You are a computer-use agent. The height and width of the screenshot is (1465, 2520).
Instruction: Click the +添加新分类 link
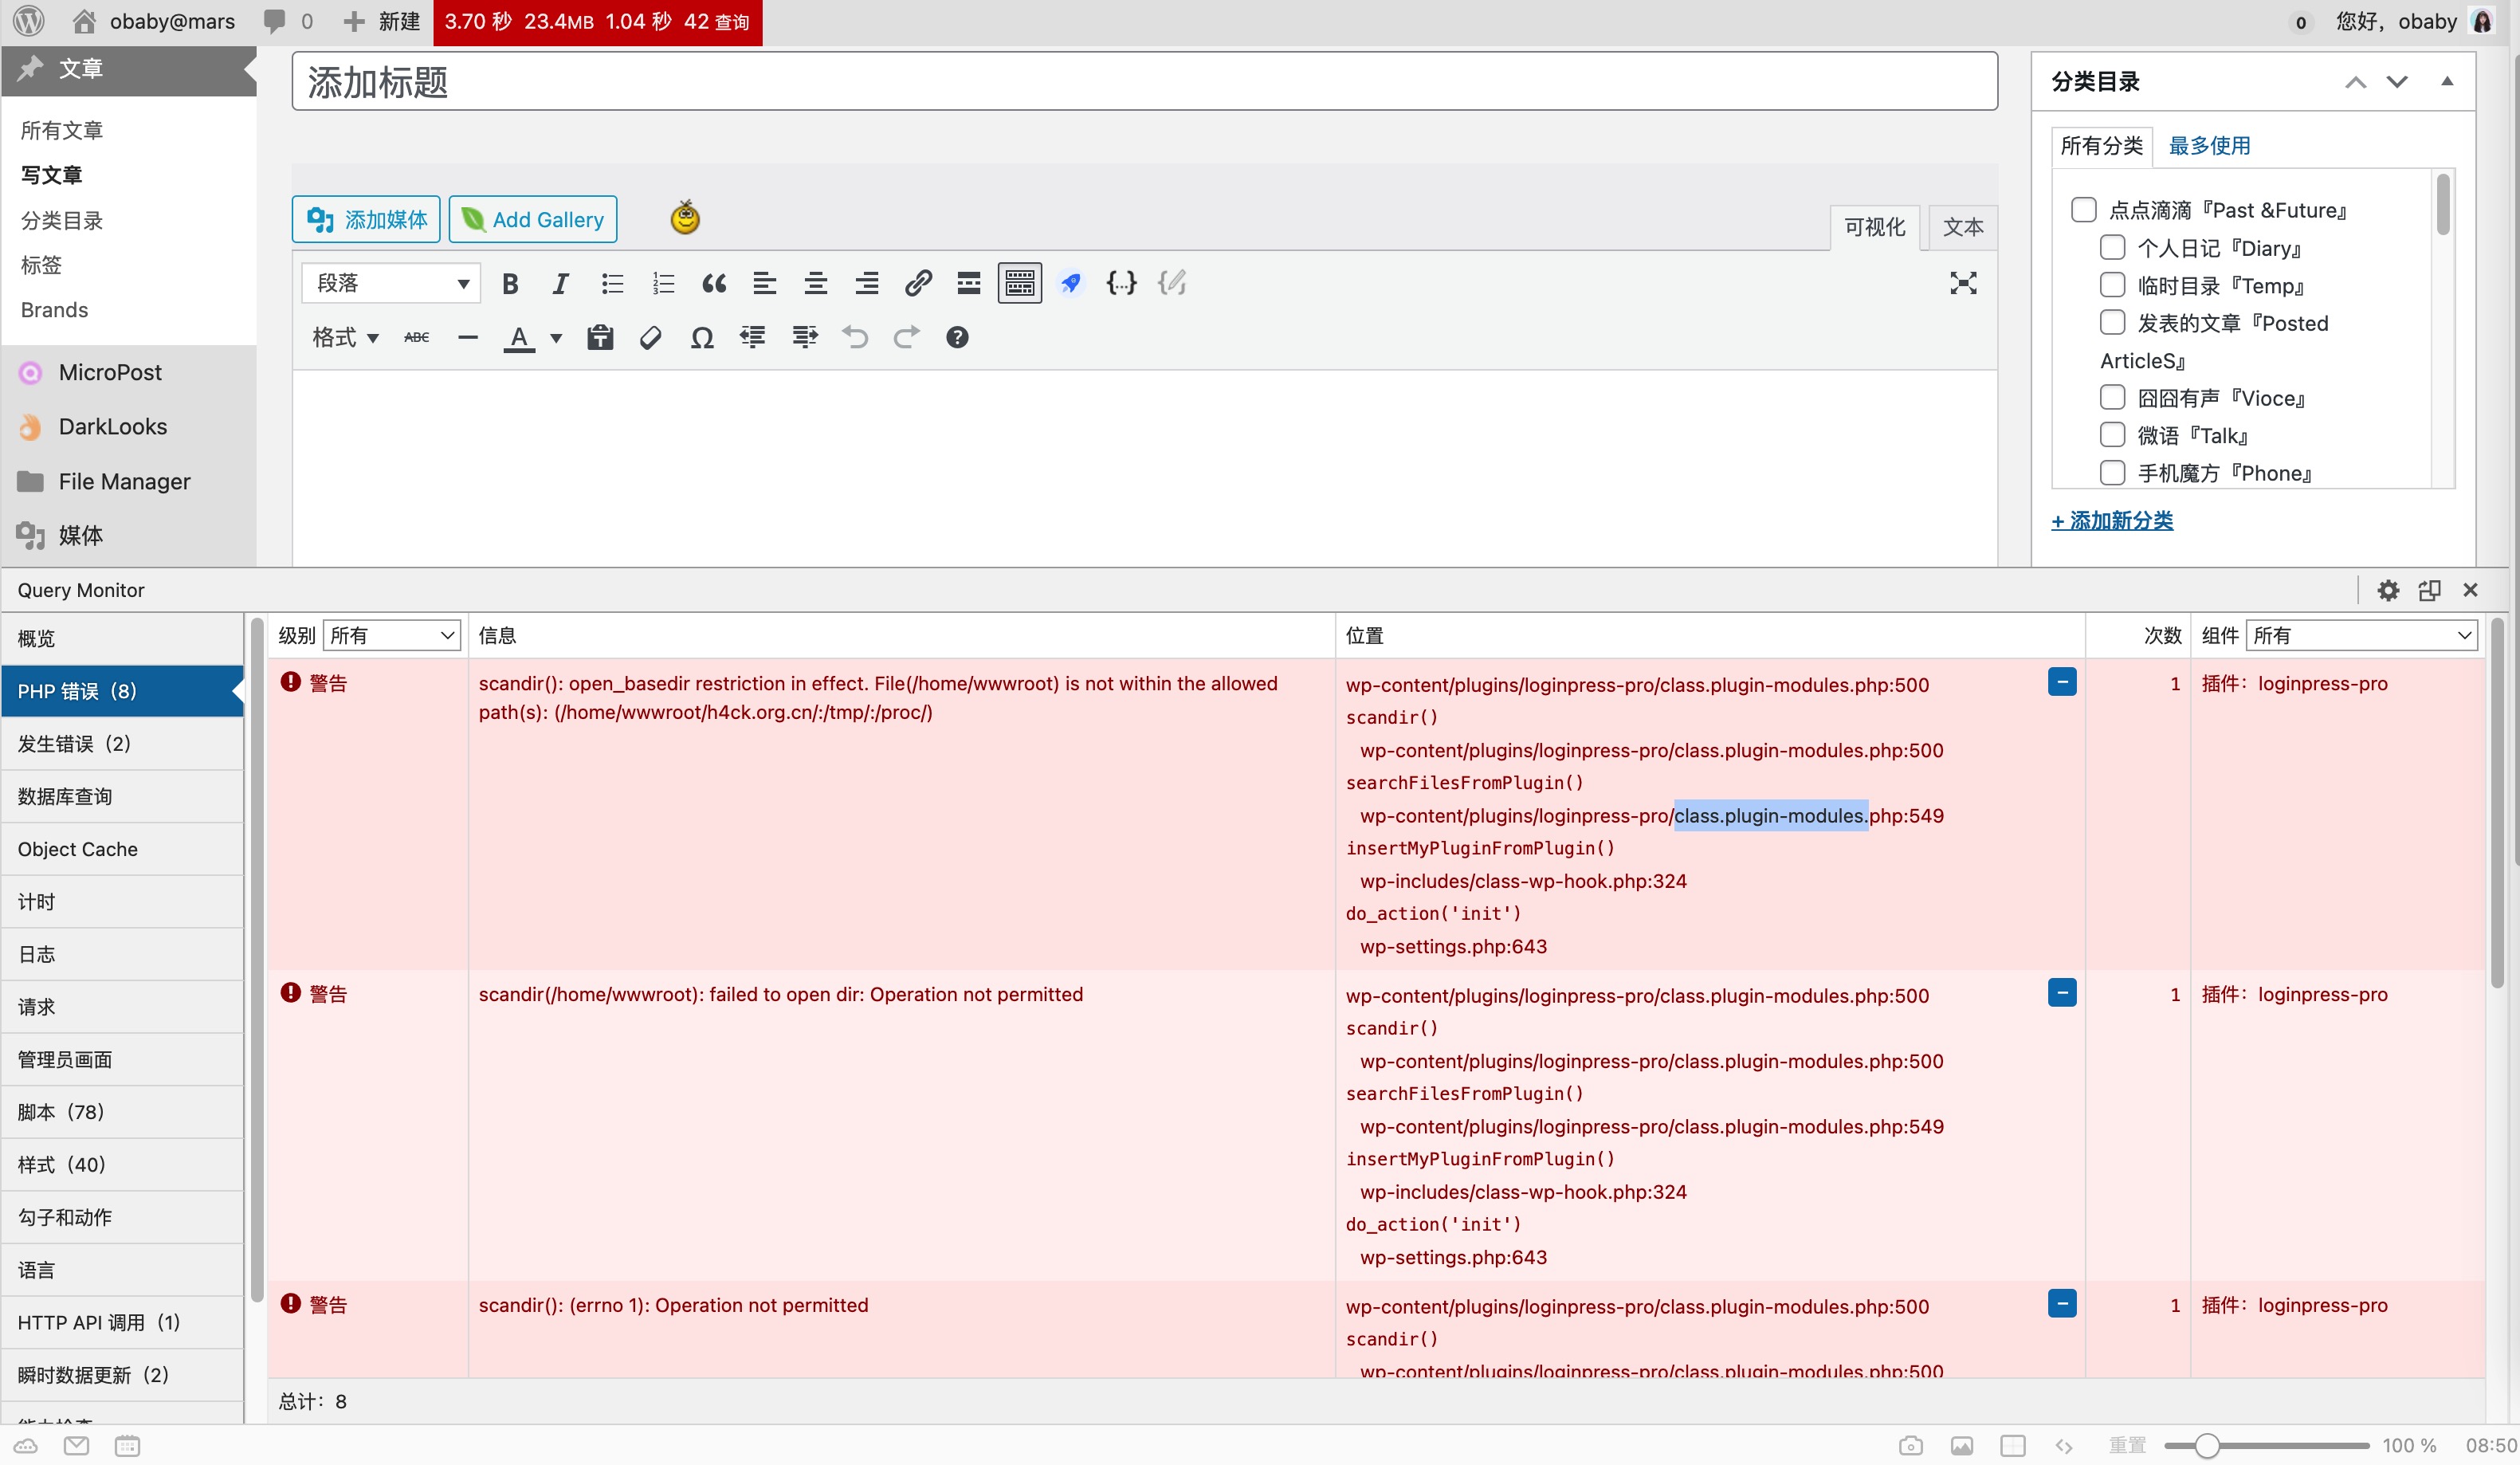click(x=2112, y=521)
